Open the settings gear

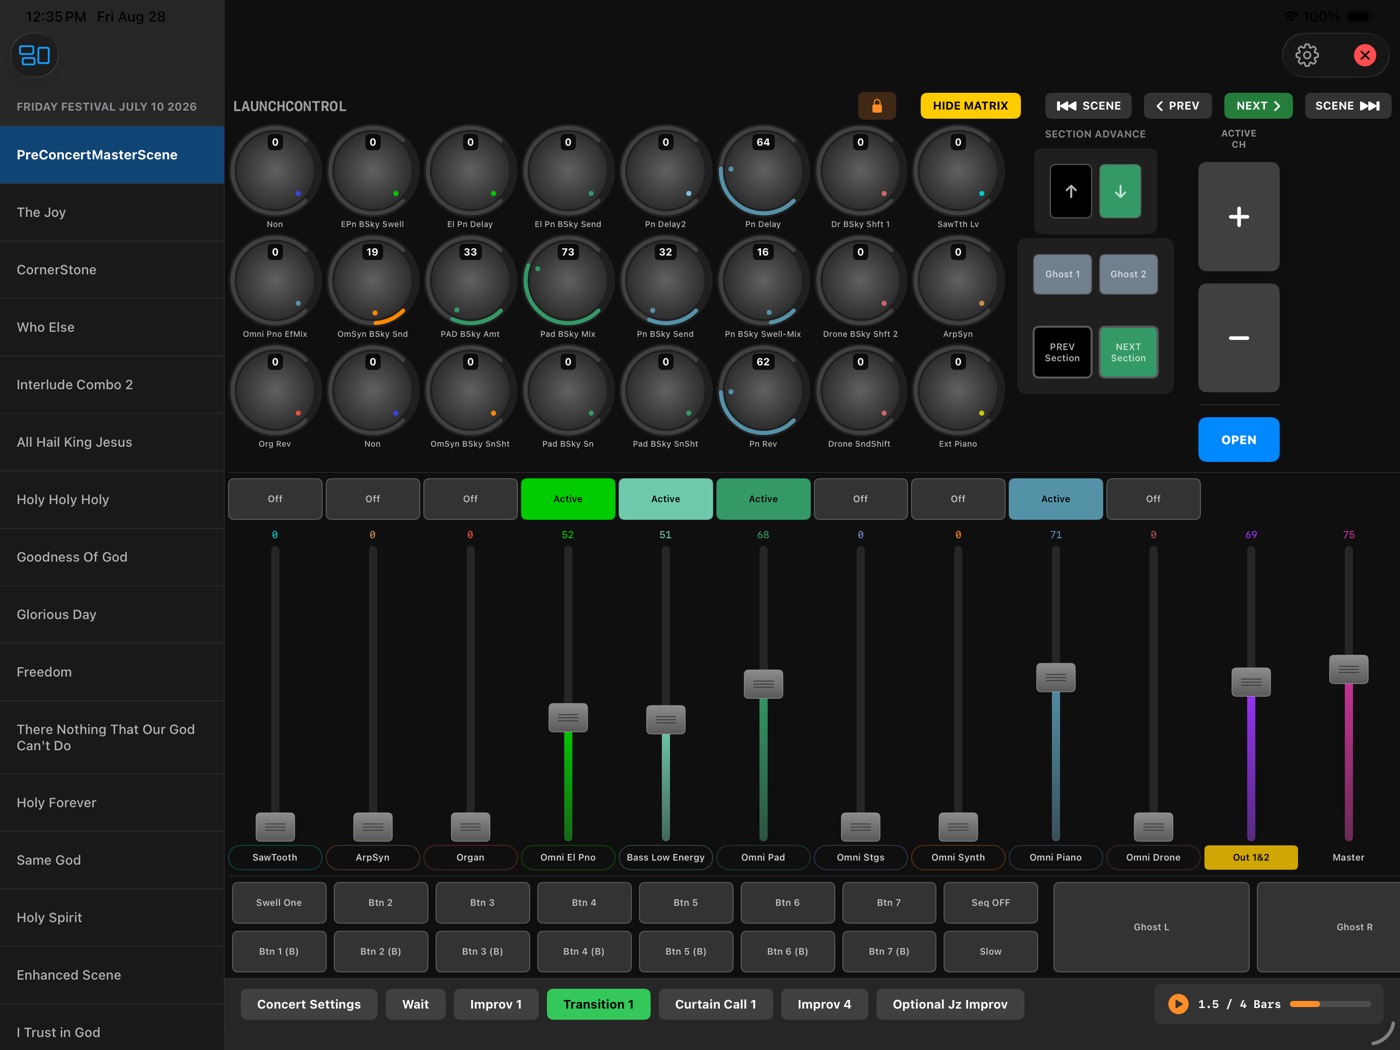click(1307, 55)
